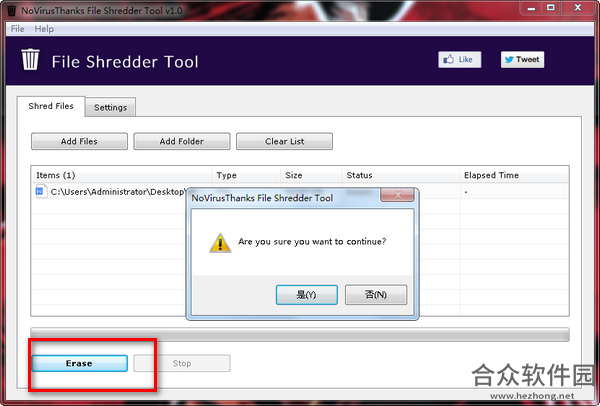Click the 'Are you sure you want to continue?' text
600x406 pixels.
click(x=312, y=242)
